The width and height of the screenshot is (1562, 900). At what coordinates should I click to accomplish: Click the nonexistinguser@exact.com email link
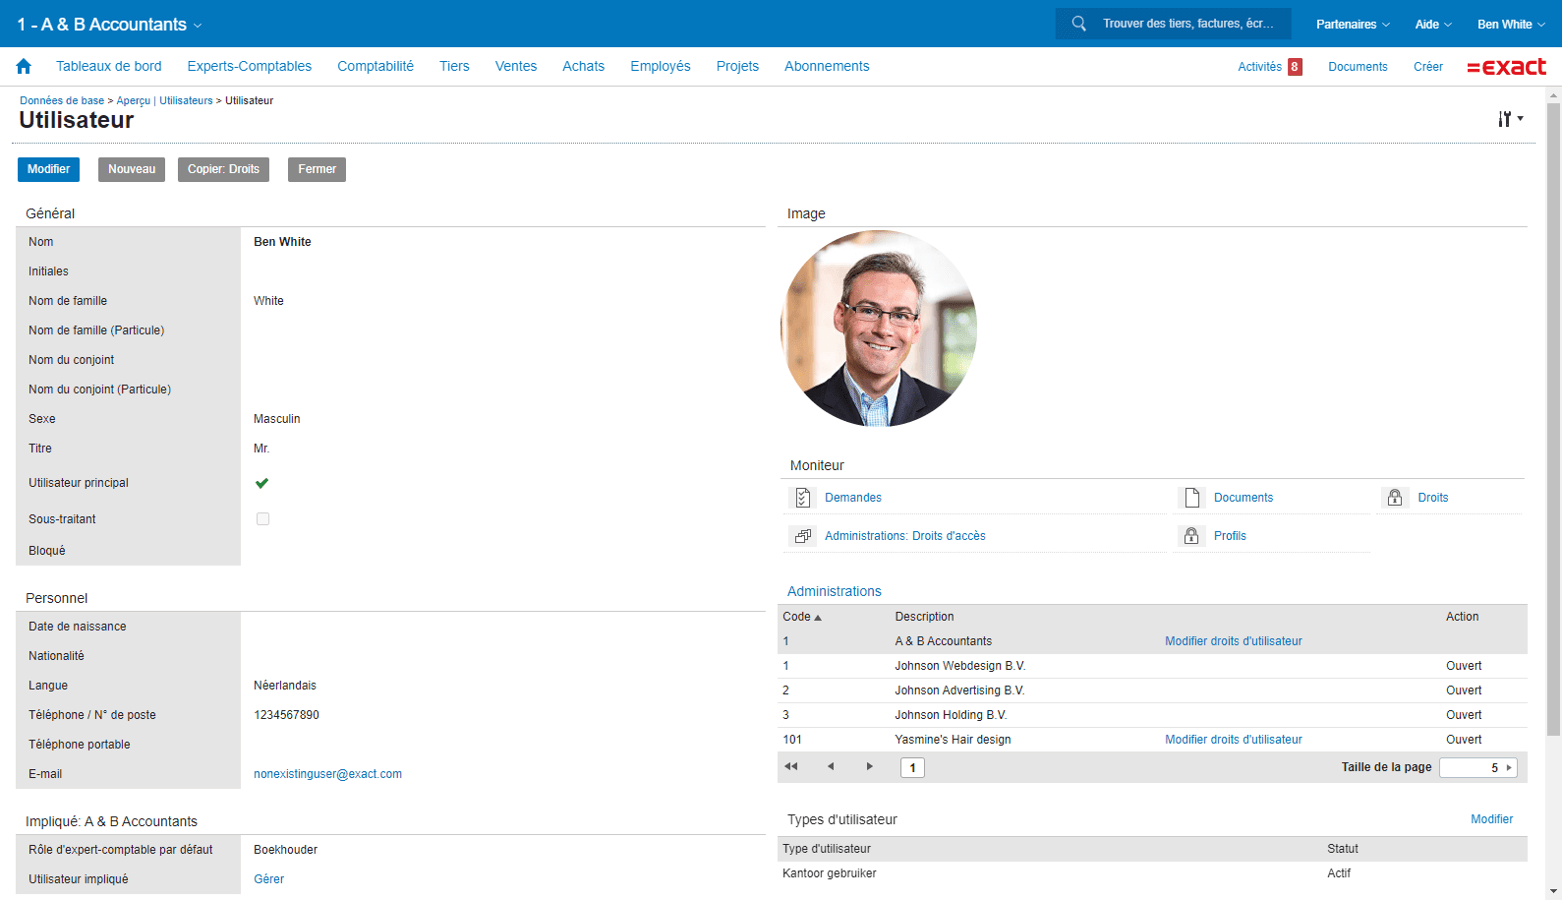(x=328, y=774)
